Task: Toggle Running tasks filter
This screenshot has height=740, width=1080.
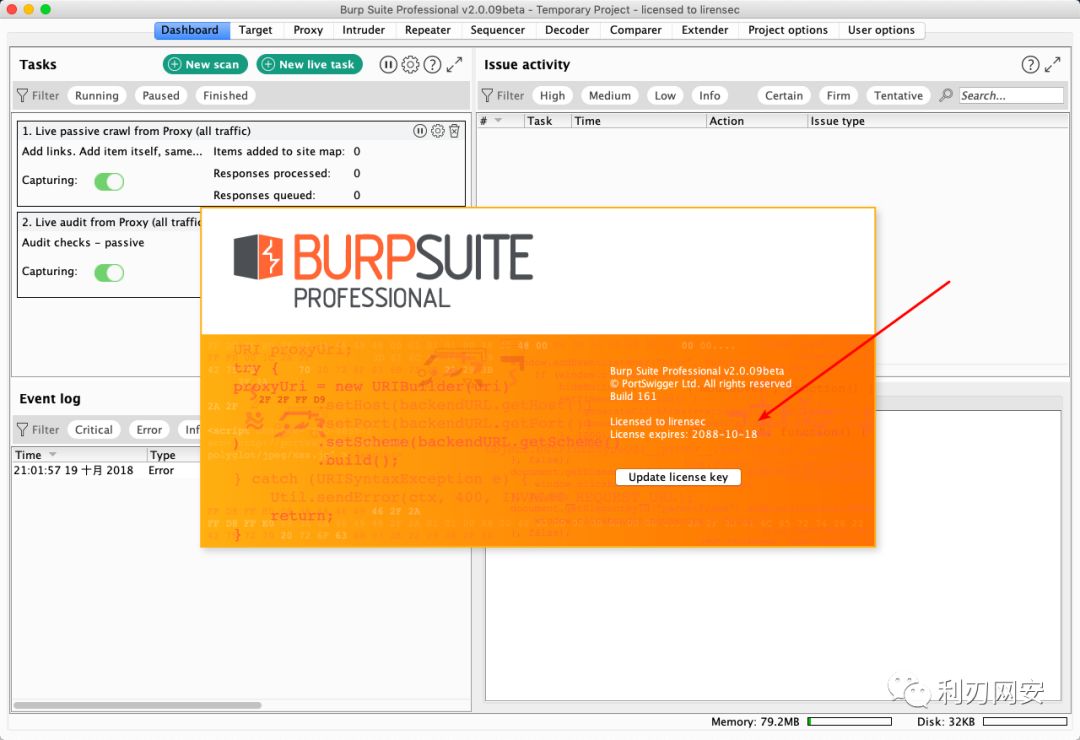Action: tap(96, 96)
